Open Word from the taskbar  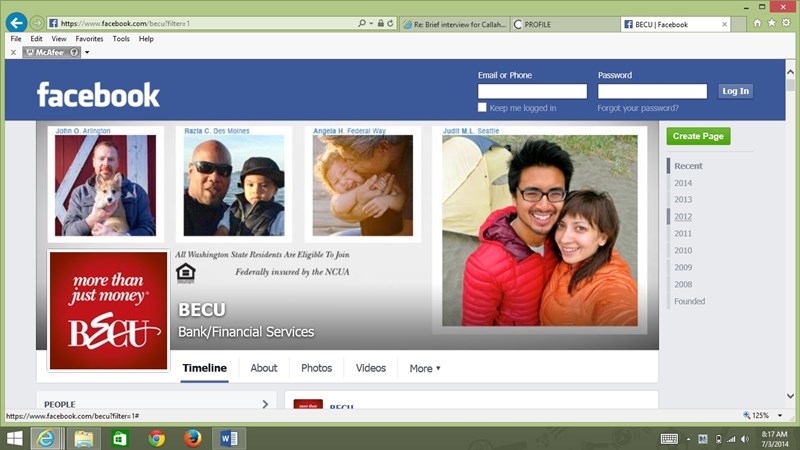coord(228,438)
